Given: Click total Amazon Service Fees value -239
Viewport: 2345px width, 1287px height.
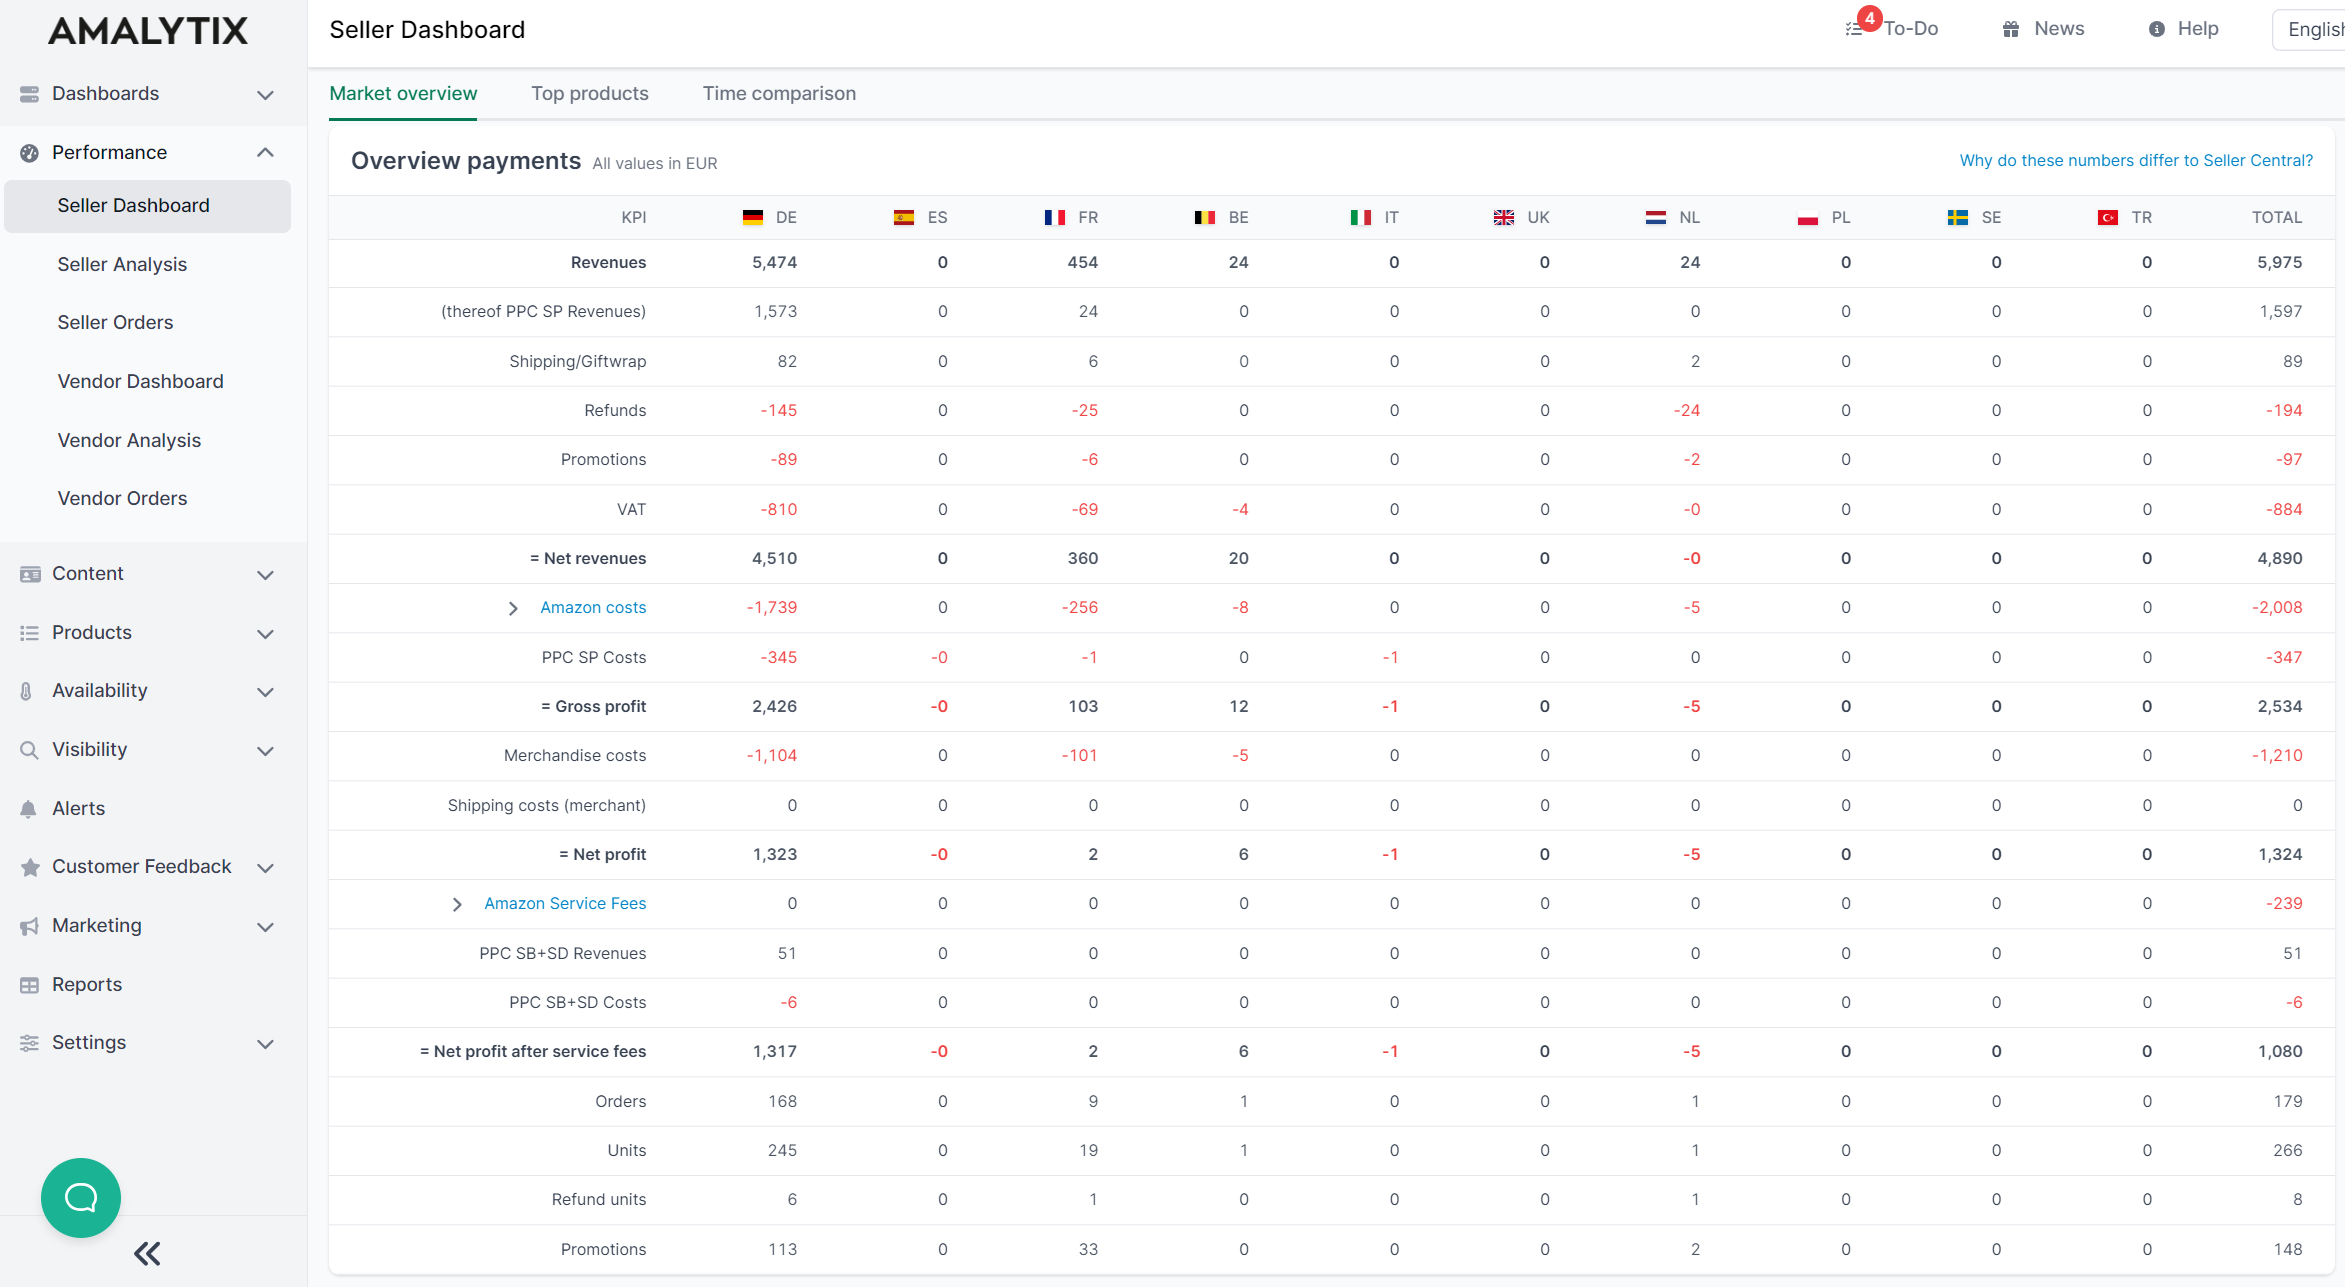Looking at the screenshot, I should (2284, 903).
